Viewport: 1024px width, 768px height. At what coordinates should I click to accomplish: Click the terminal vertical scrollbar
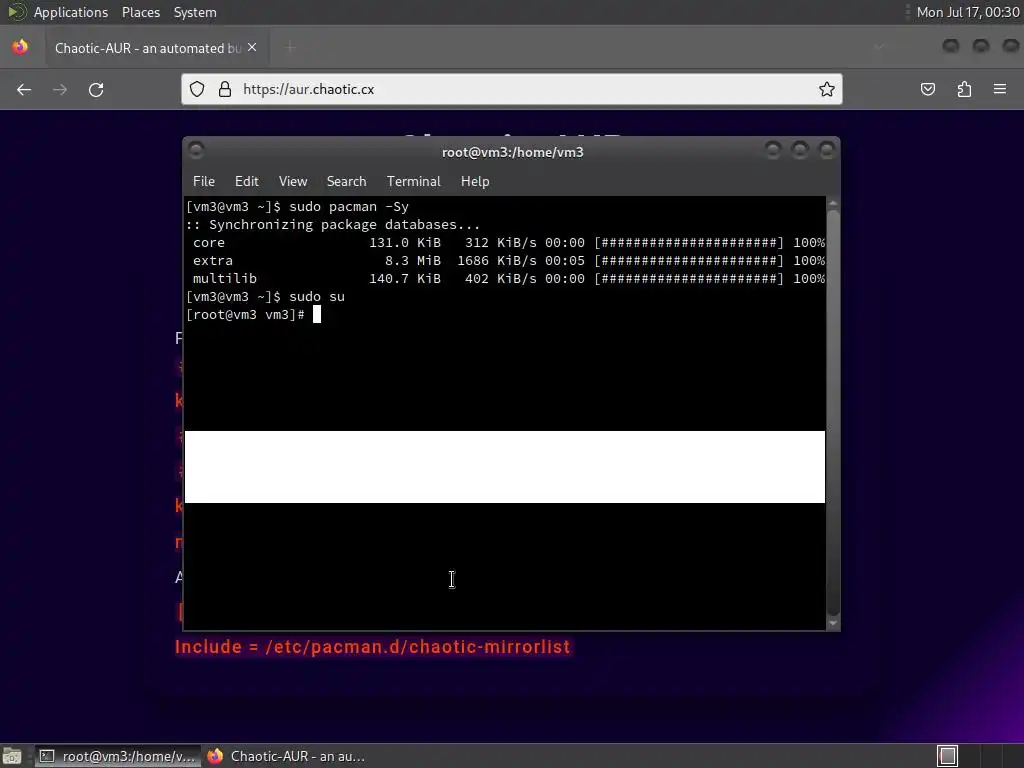833,413
